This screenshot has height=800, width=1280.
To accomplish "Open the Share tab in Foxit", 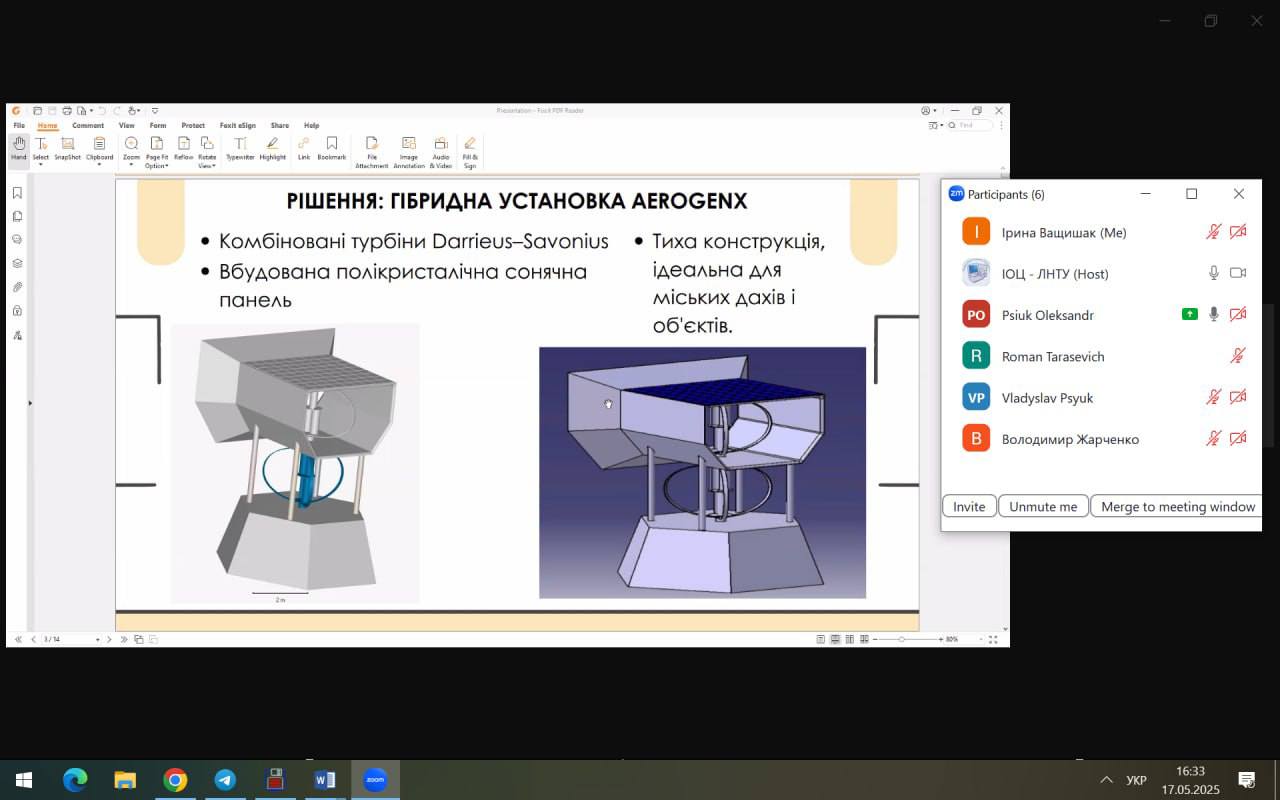I will pyautogui.click(x=279, y=126).
